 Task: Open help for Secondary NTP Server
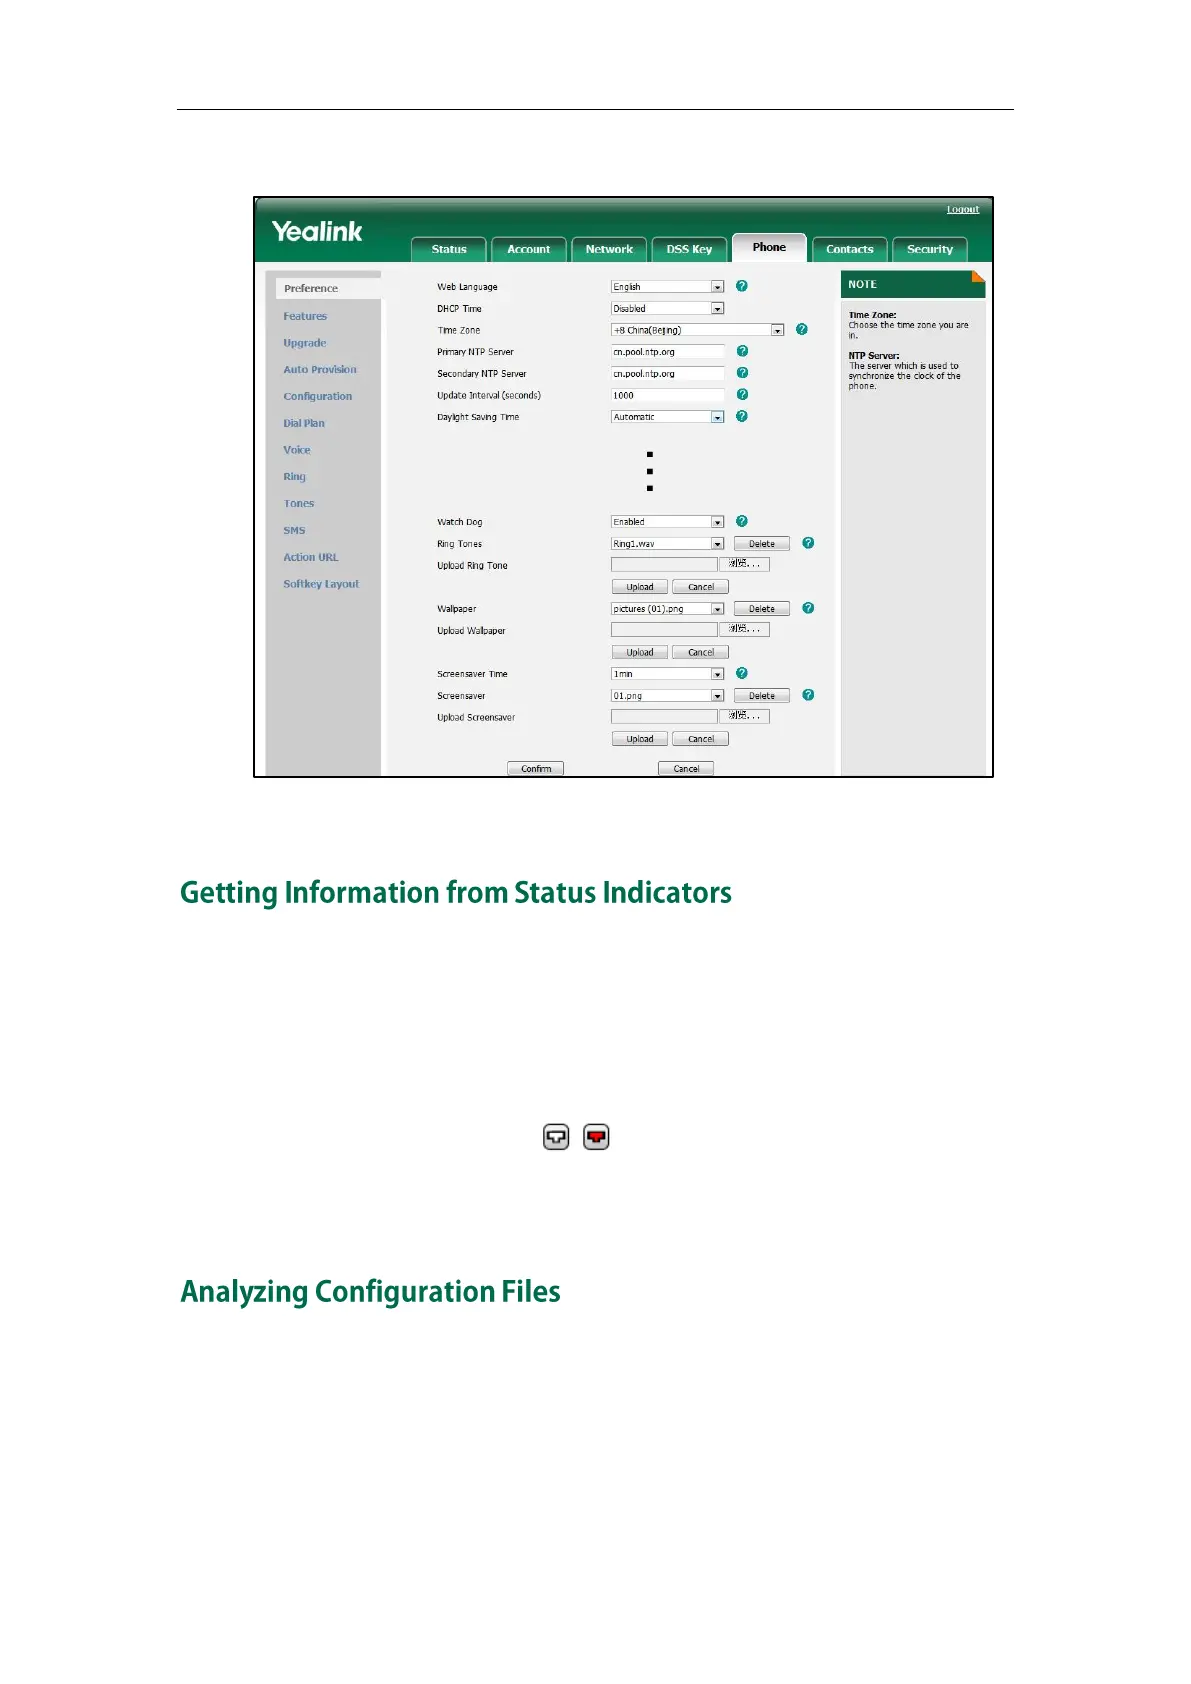click(x=742, y=373)
